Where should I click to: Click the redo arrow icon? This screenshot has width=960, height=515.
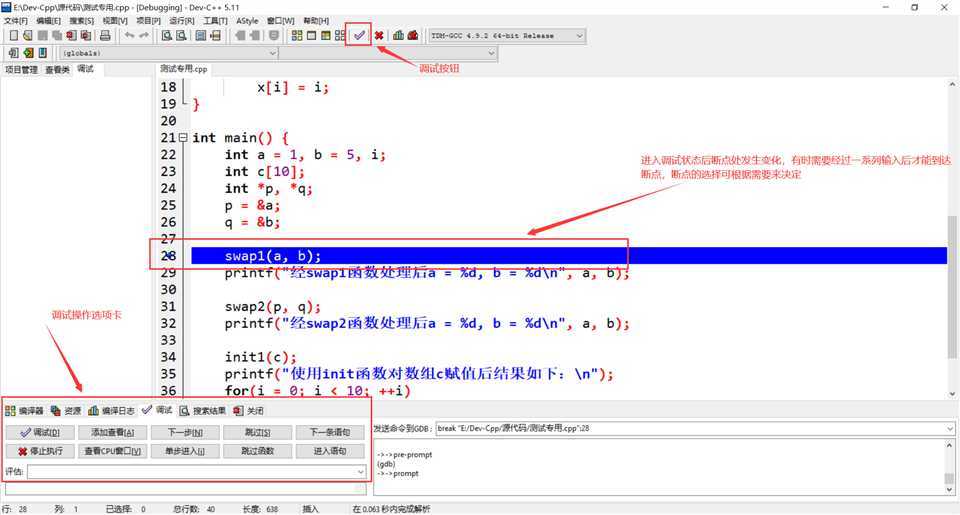click(144, 36)
